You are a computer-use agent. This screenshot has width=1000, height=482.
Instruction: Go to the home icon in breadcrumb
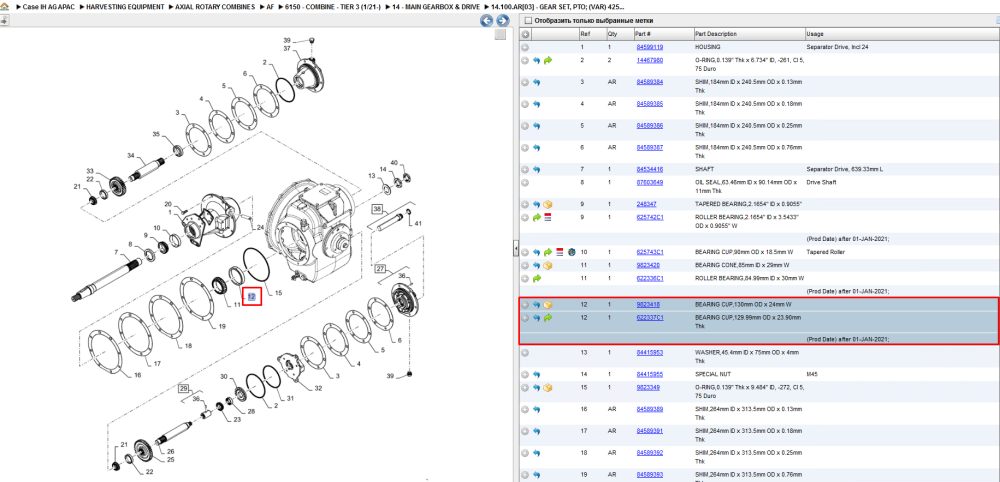pyautogui.click(x=4, y=6)
